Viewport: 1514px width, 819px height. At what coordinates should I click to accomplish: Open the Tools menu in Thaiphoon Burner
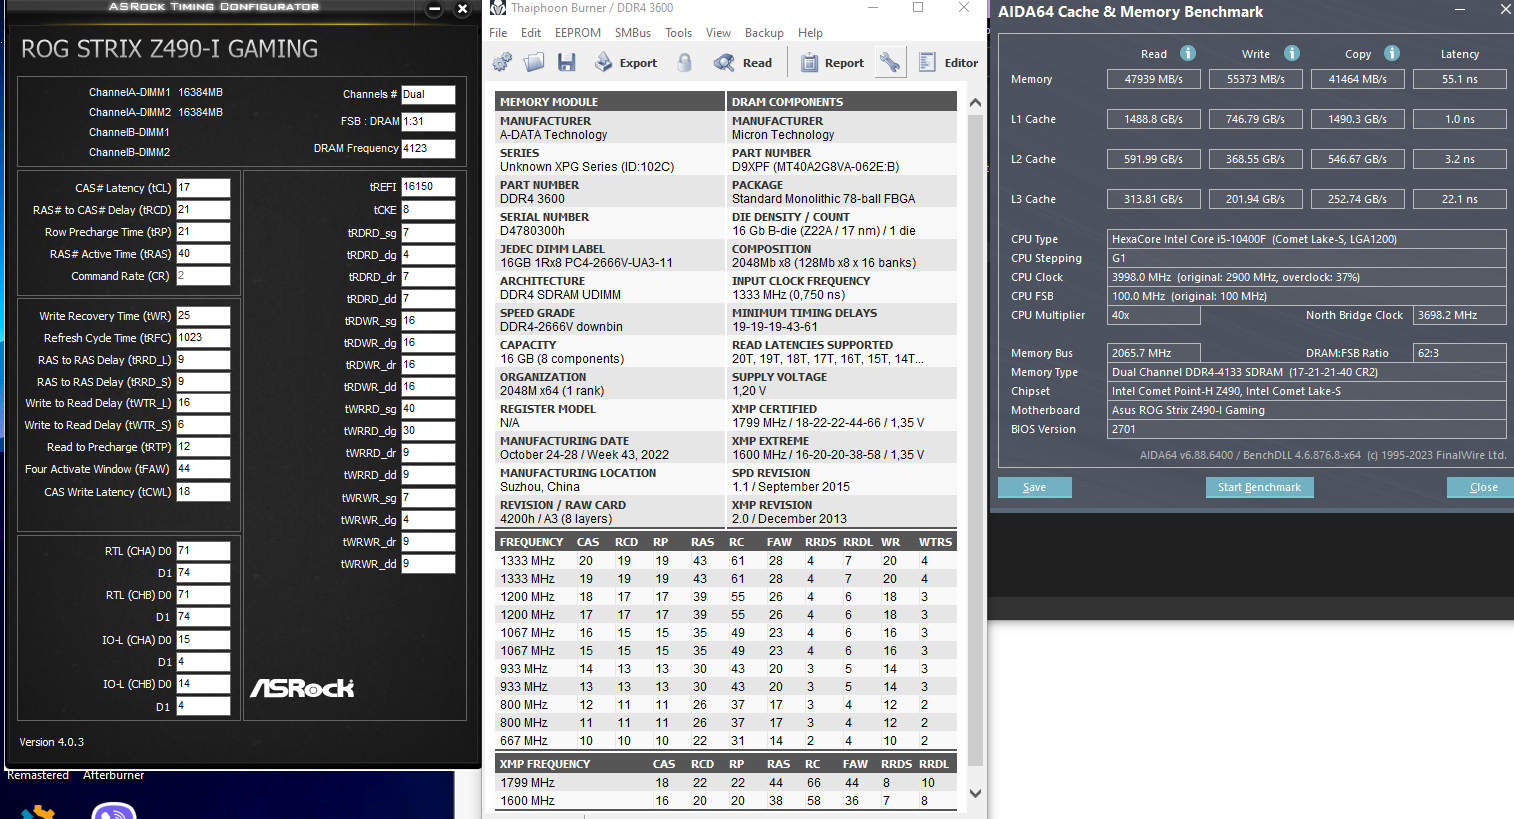coord(679,33)
